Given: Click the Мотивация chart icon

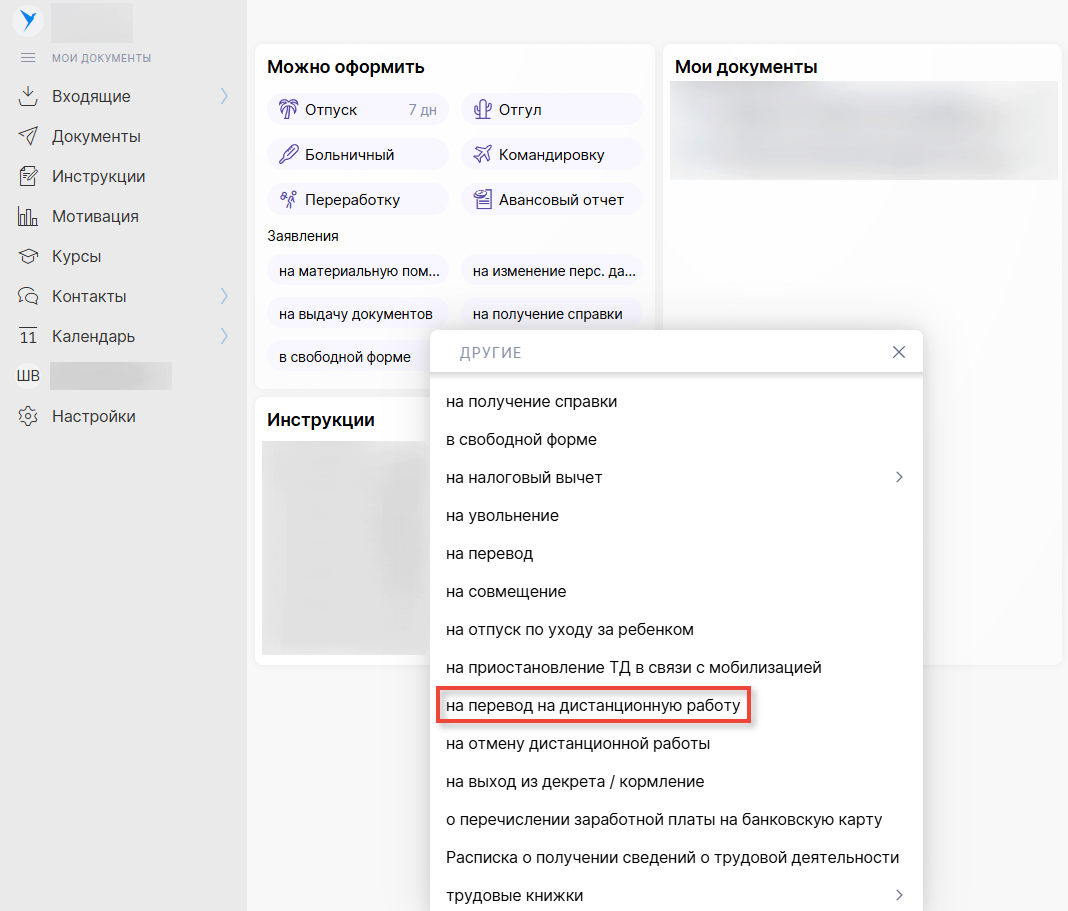Looking at the screenshot, I should [x=28, y=216].
